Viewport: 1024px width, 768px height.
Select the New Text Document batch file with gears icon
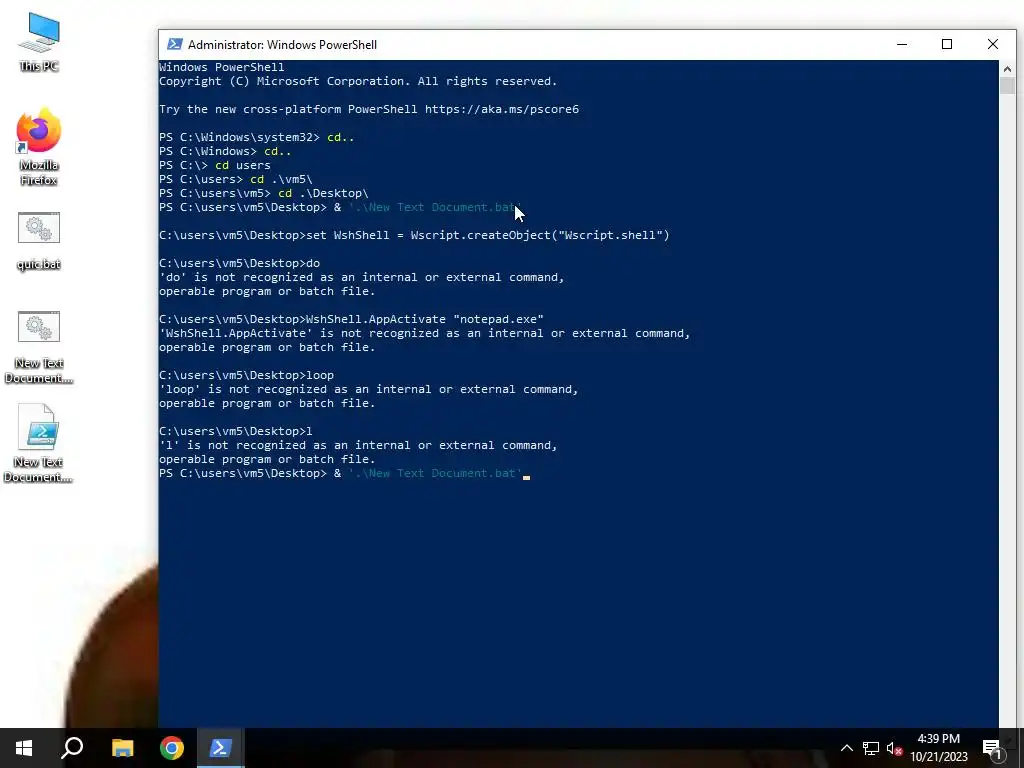pos(39,347)
